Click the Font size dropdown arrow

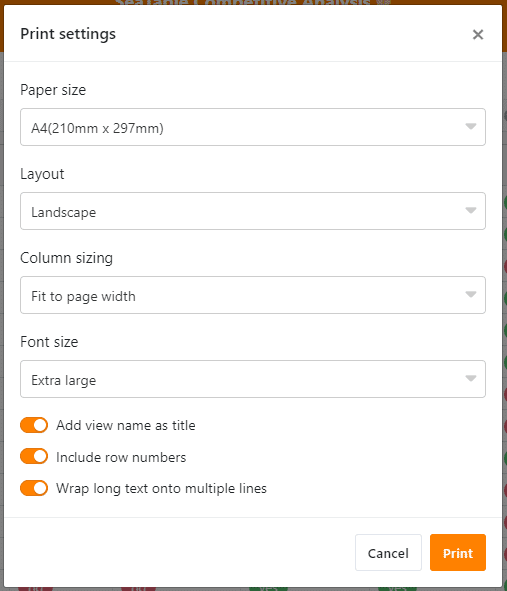pyautogui.click(x=470, y=378)
